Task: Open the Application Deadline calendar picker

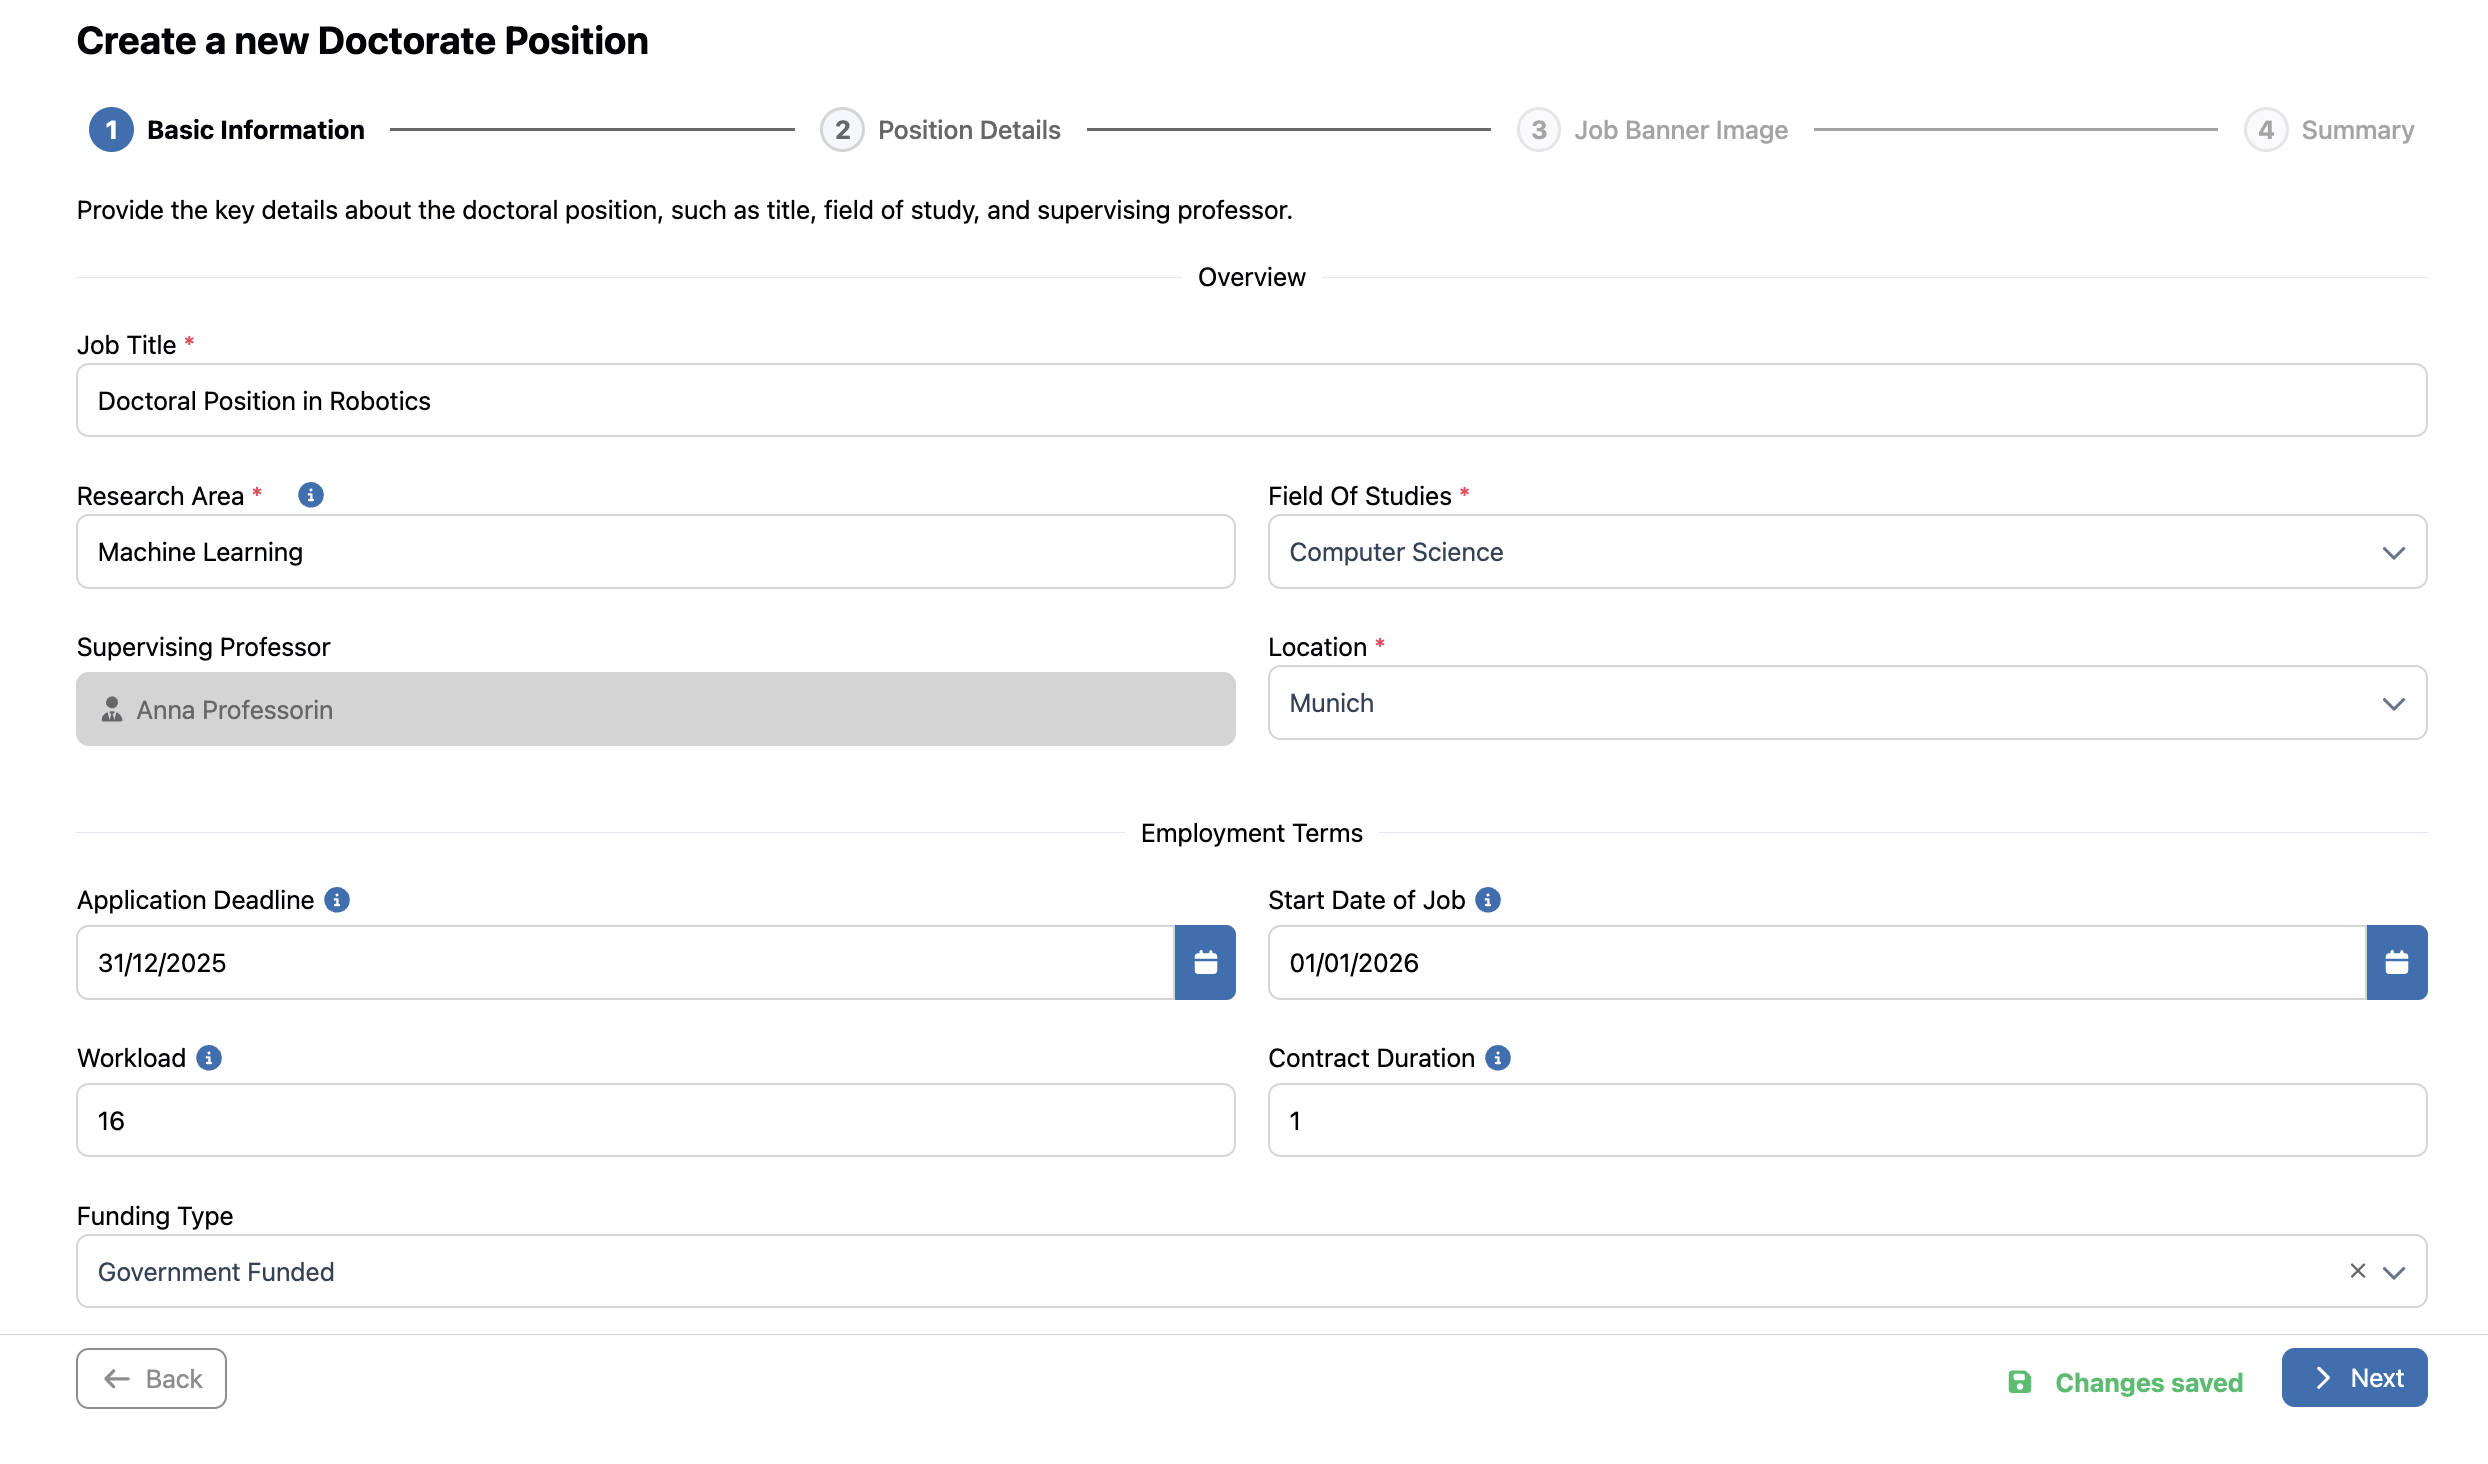Action: pos(1205,962)
